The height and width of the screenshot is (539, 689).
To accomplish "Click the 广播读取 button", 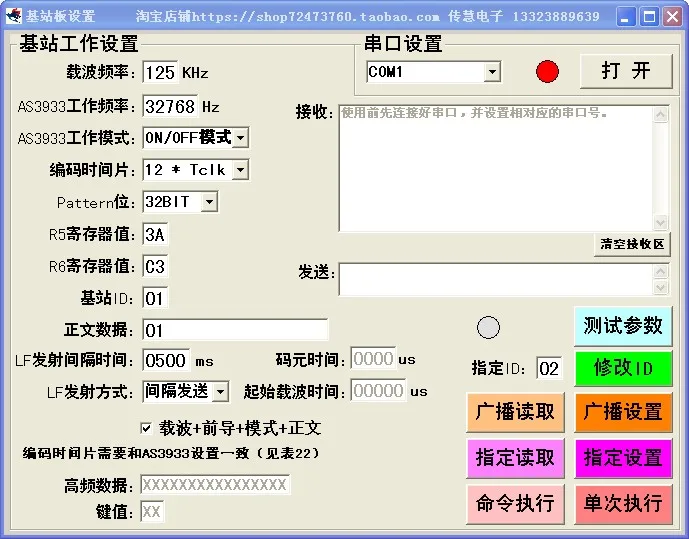I will tap(515, 412).
